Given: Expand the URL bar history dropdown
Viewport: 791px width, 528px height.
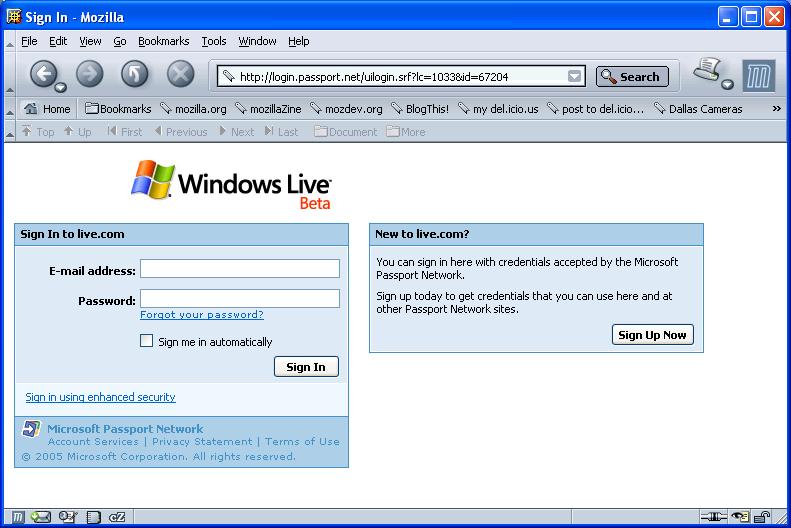Looking at the screenshot, I should 574,76.
